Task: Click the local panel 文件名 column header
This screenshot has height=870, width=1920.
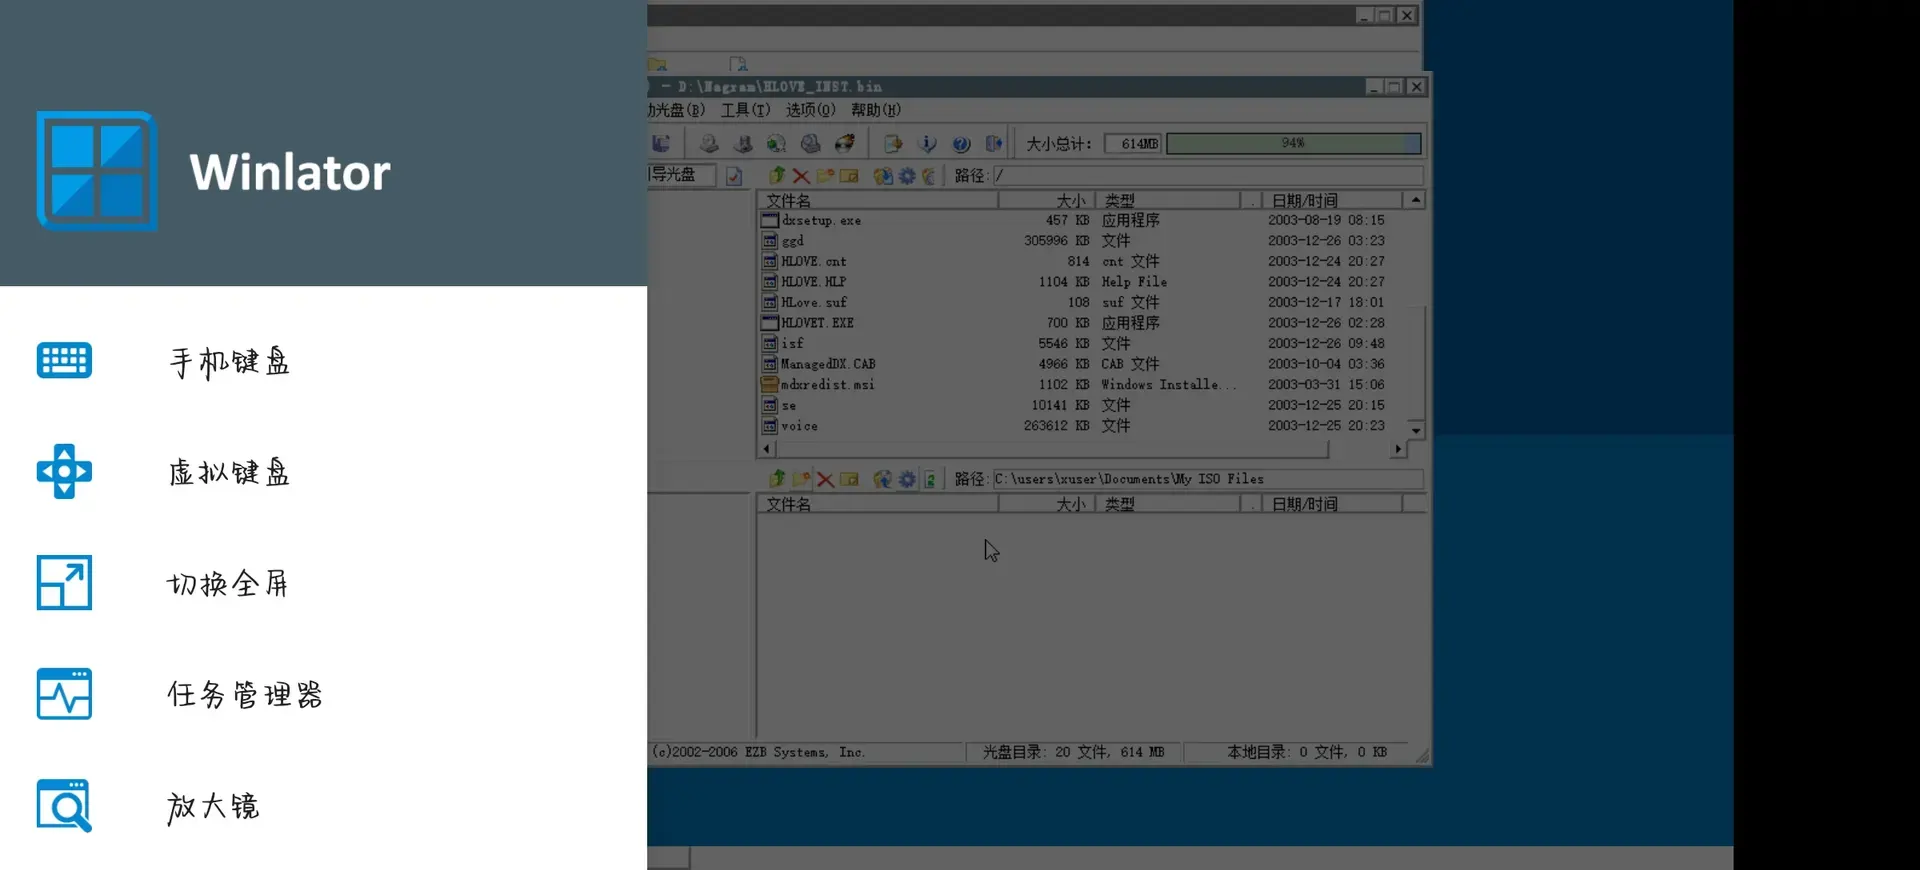Action: tap(878, 505)
